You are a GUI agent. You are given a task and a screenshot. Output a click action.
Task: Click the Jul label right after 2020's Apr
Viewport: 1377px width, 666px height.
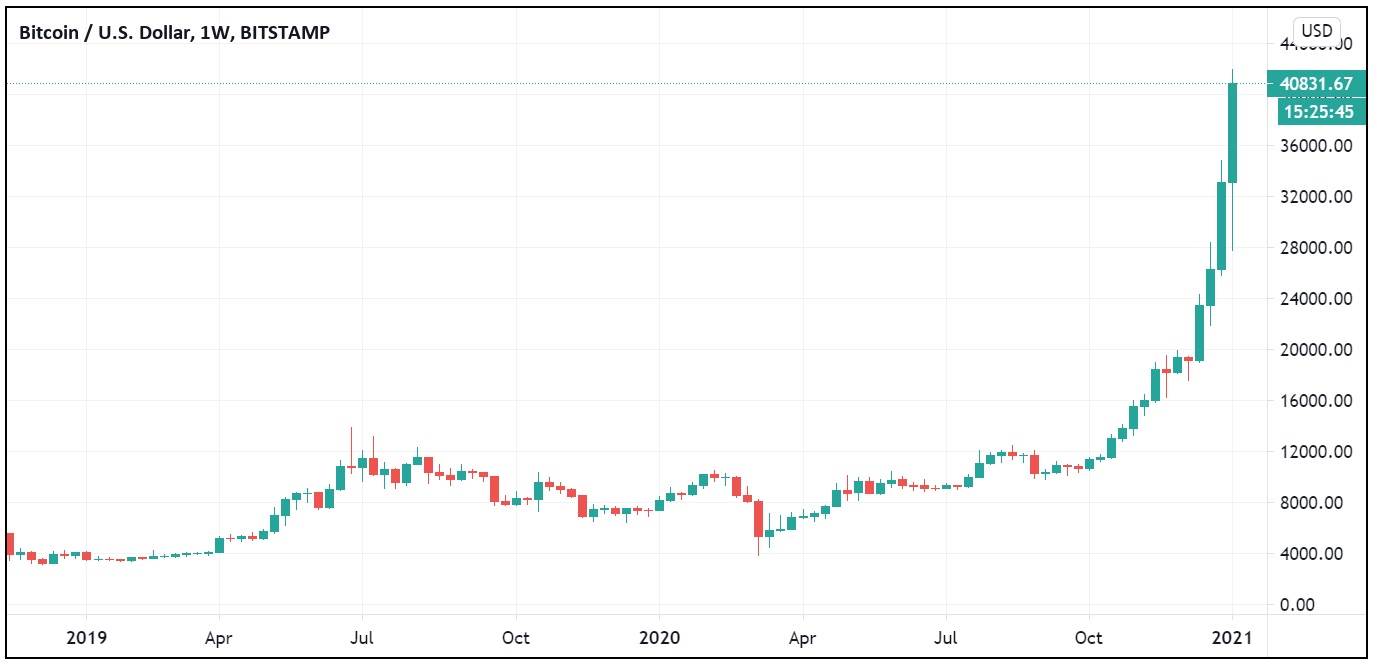coord(946,636)
